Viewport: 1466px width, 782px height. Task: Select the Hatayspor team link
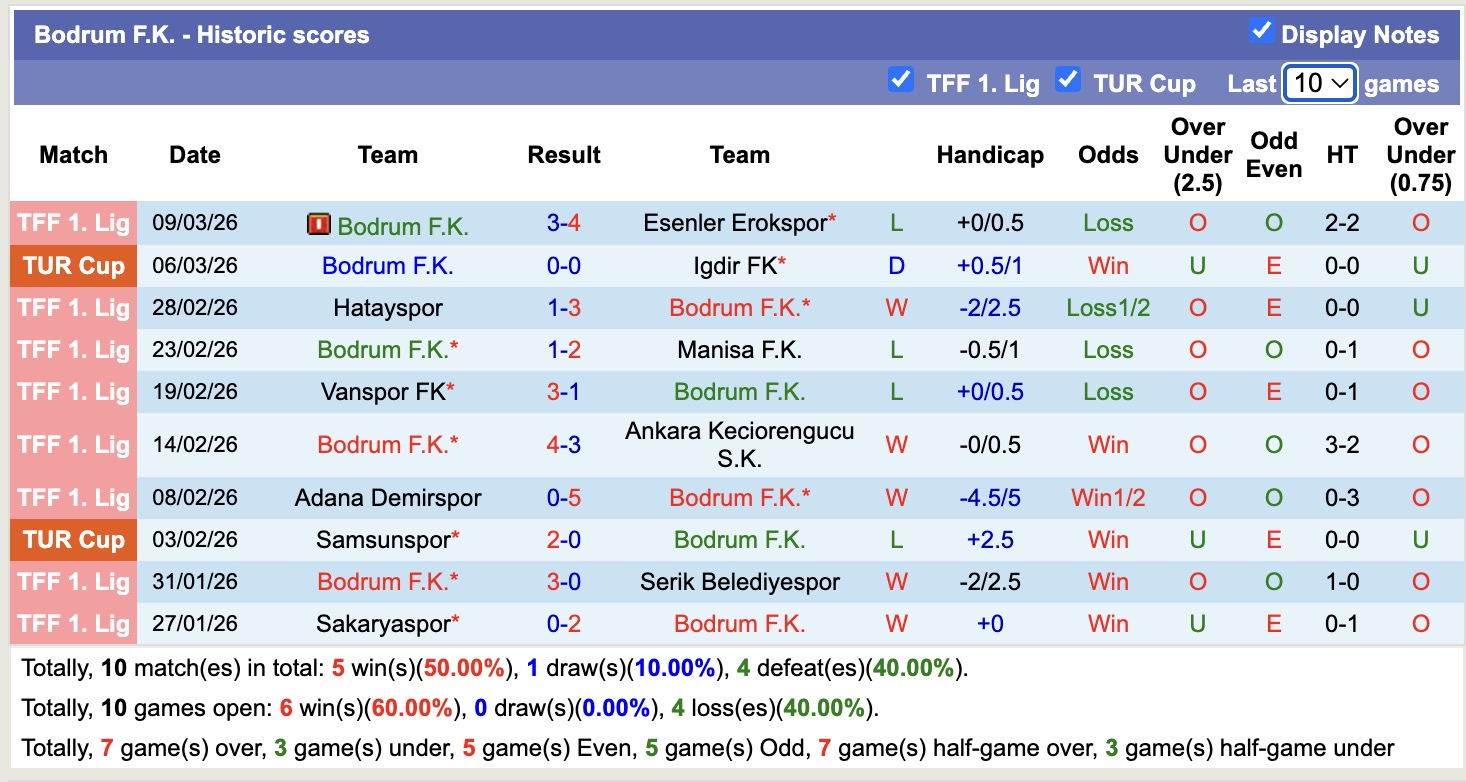[x=388, y=308]
